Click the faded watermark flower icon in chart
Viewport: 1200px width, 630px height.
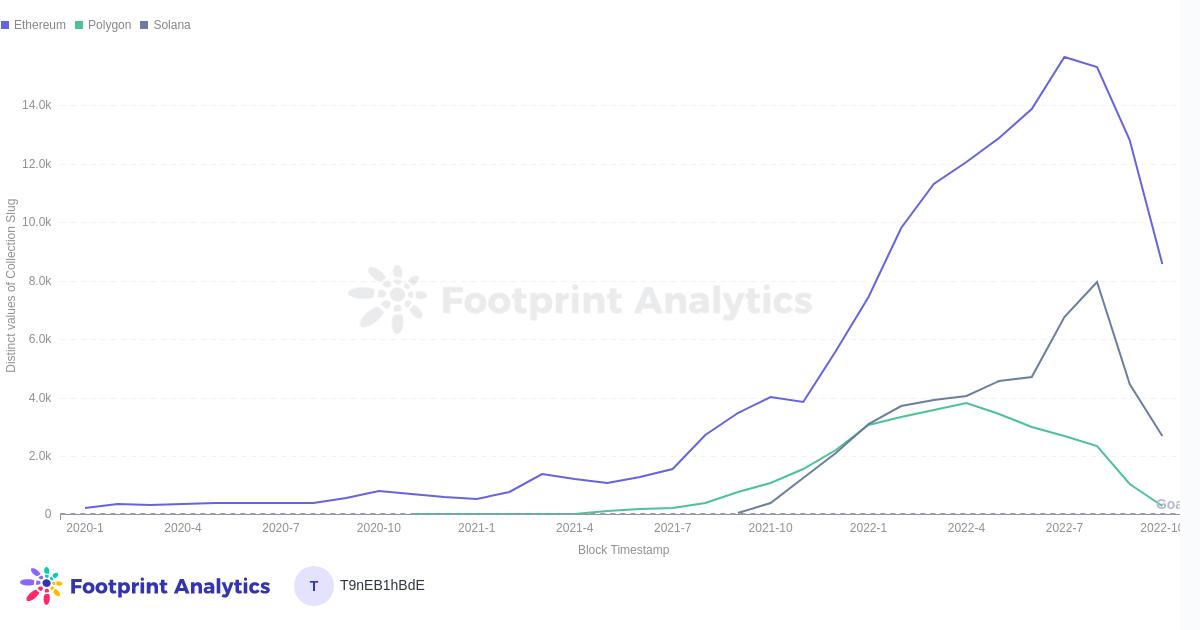(388, 299)
